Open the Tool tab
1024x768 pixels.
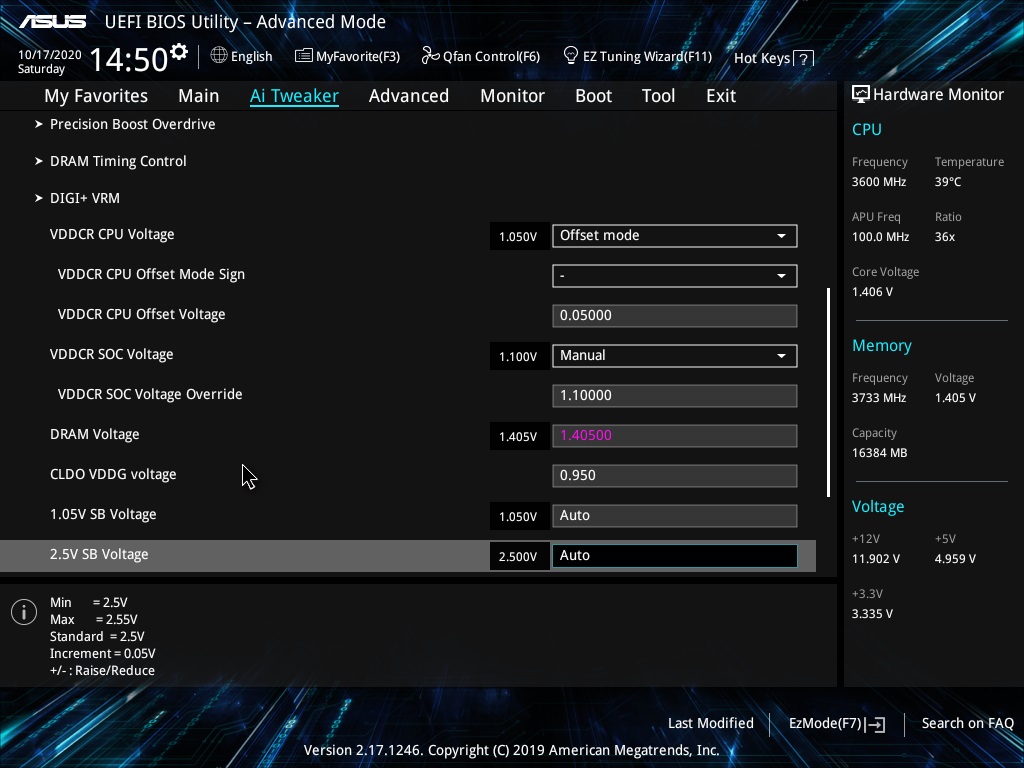pyautogui.click(x=658, y=96)
